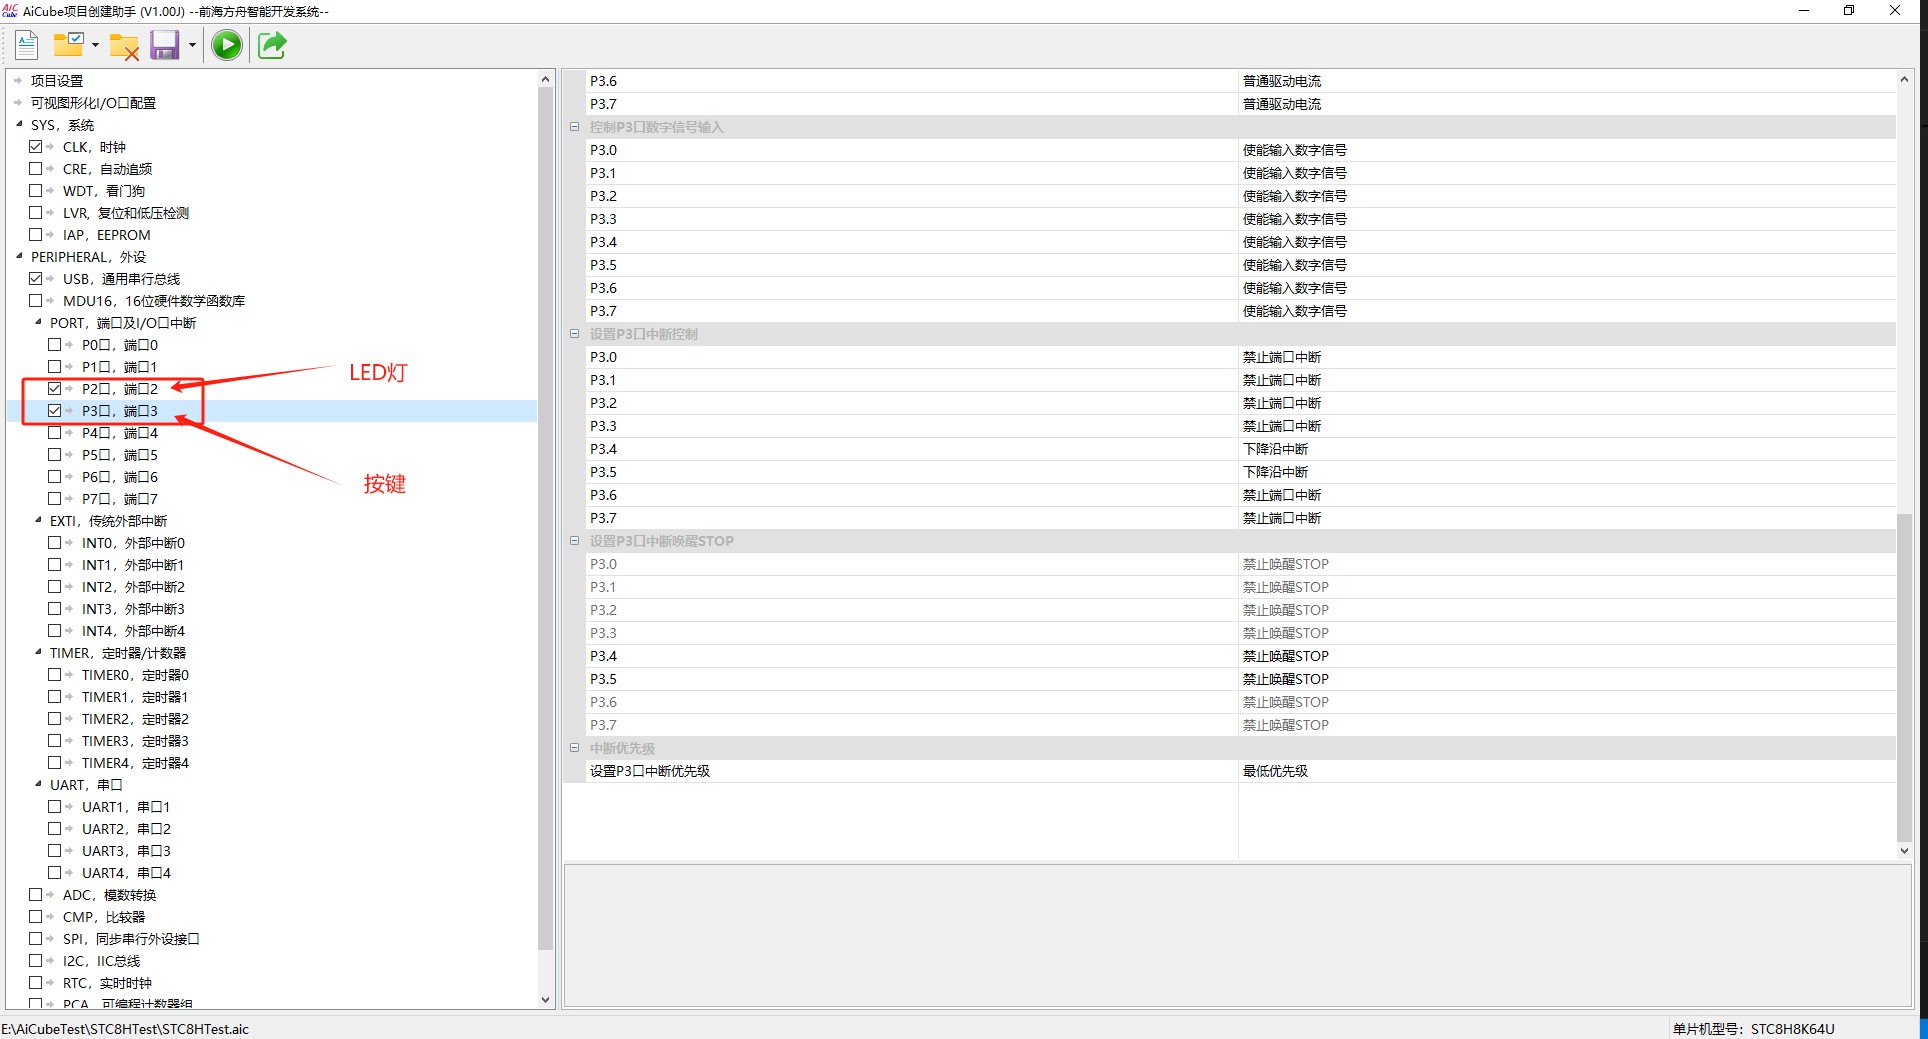Click the new project document icon
Image resolution: width=1928 pixels, height=1039 pixels.
point(27,45)
